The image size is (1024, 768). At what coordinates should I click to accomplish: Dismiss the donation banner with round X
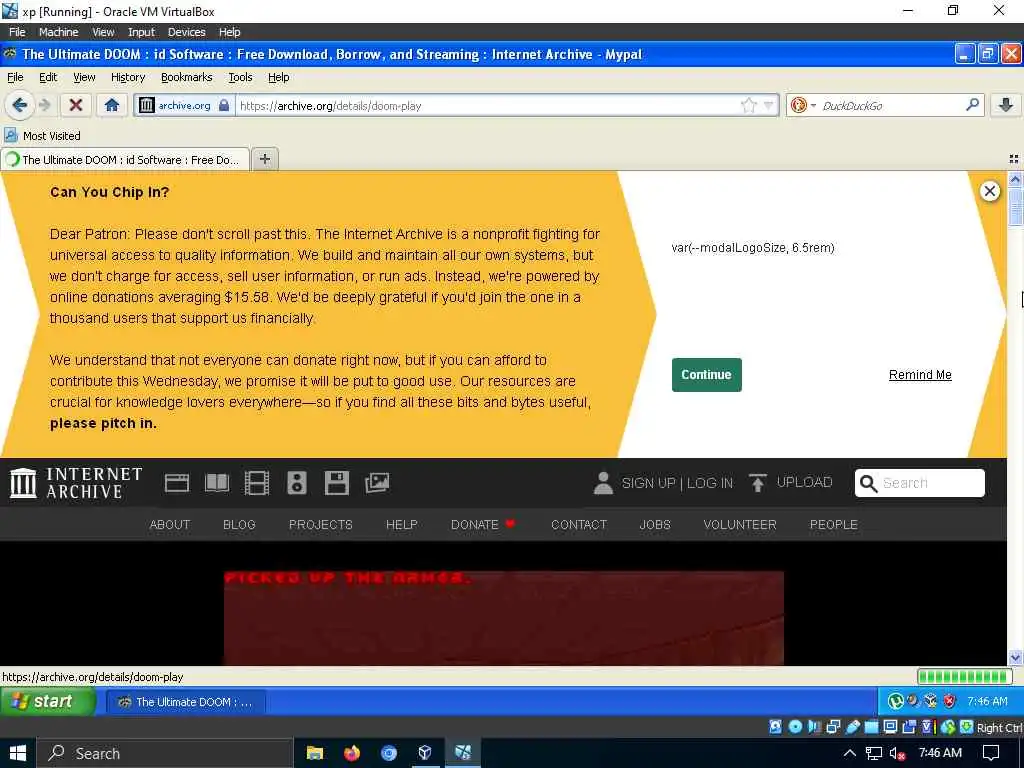click(x=989, y=191)
